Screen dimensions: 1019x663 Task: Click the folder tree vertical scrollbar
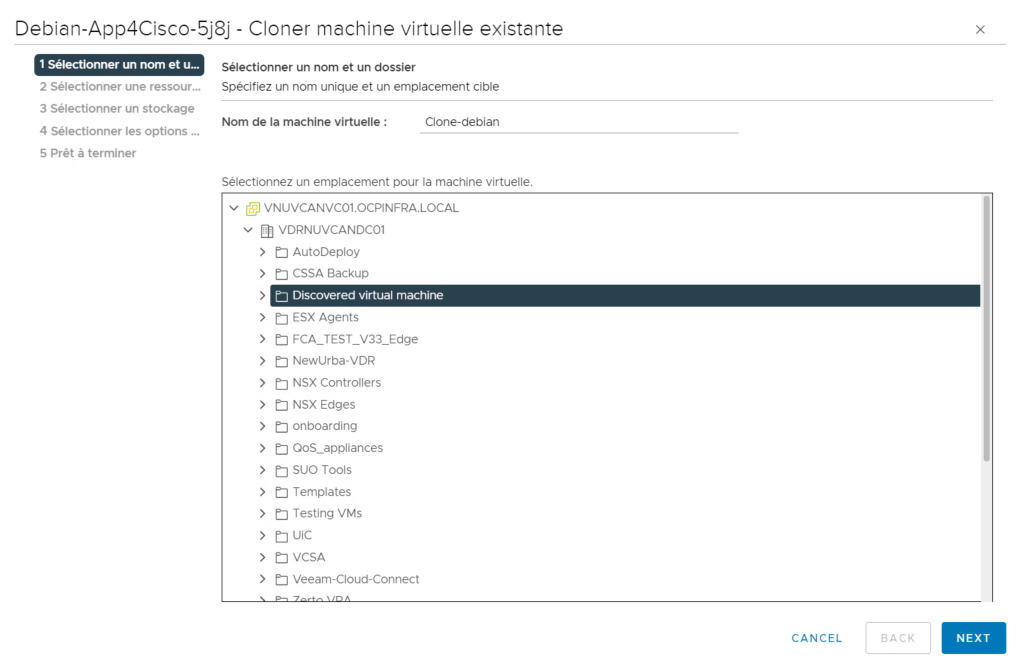point(987,329)
